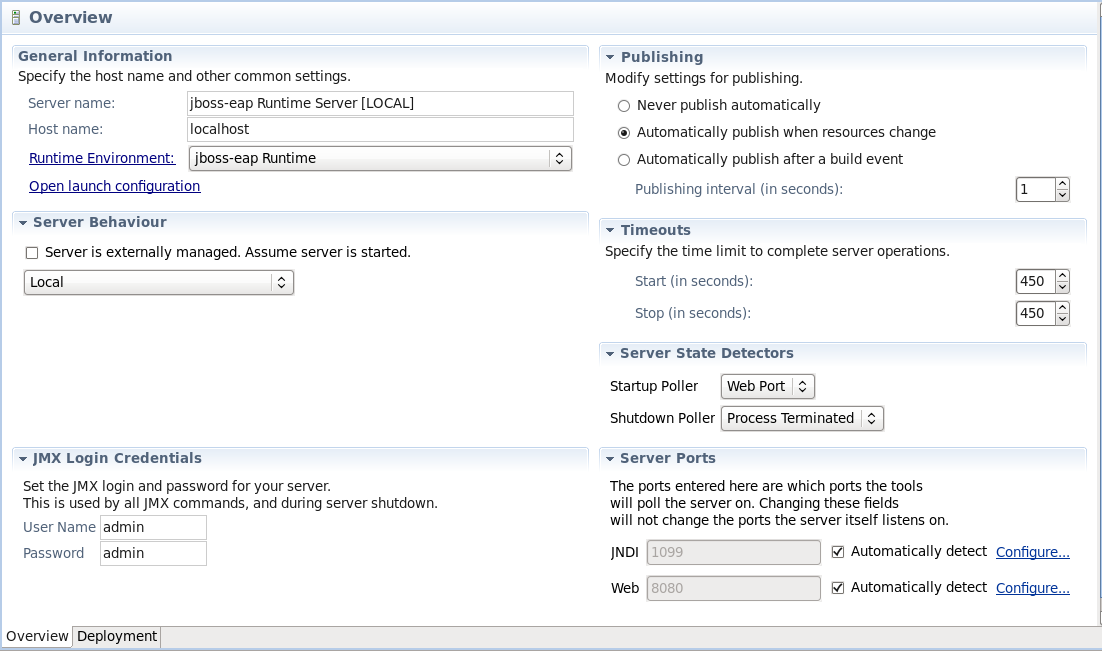Click the Stop timeout number field
Screen dimensions: 1102x651
pos(1035,313)
